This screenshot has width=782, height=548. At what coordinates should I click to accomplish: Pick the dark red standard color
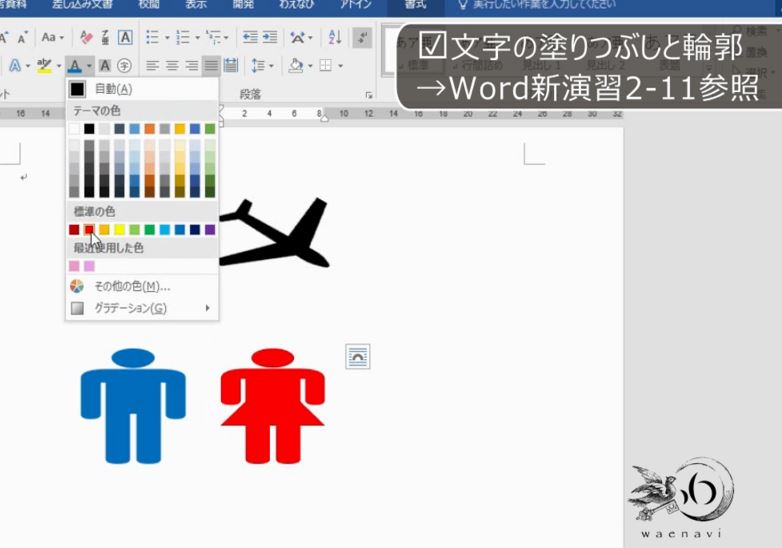coord(74,229)
